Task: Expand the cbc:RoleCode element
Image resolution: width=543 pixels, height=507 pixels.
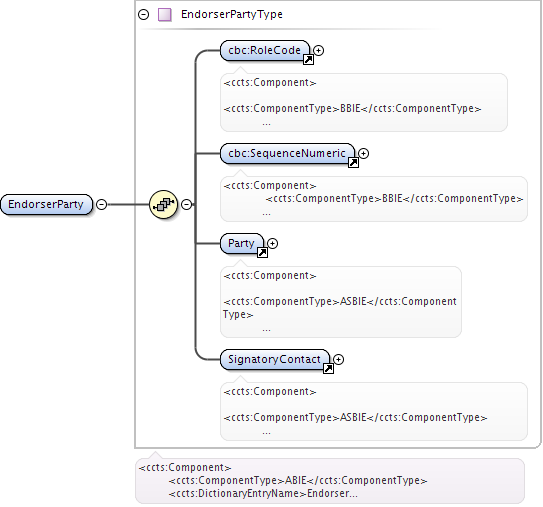Action: [x=319, y=51]
